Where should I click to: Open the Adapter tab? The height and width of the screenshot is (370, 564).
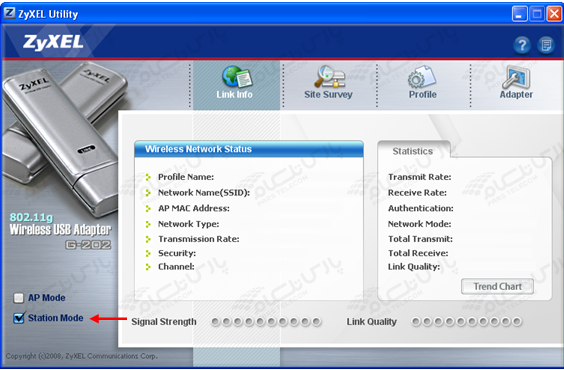point(517,85)
